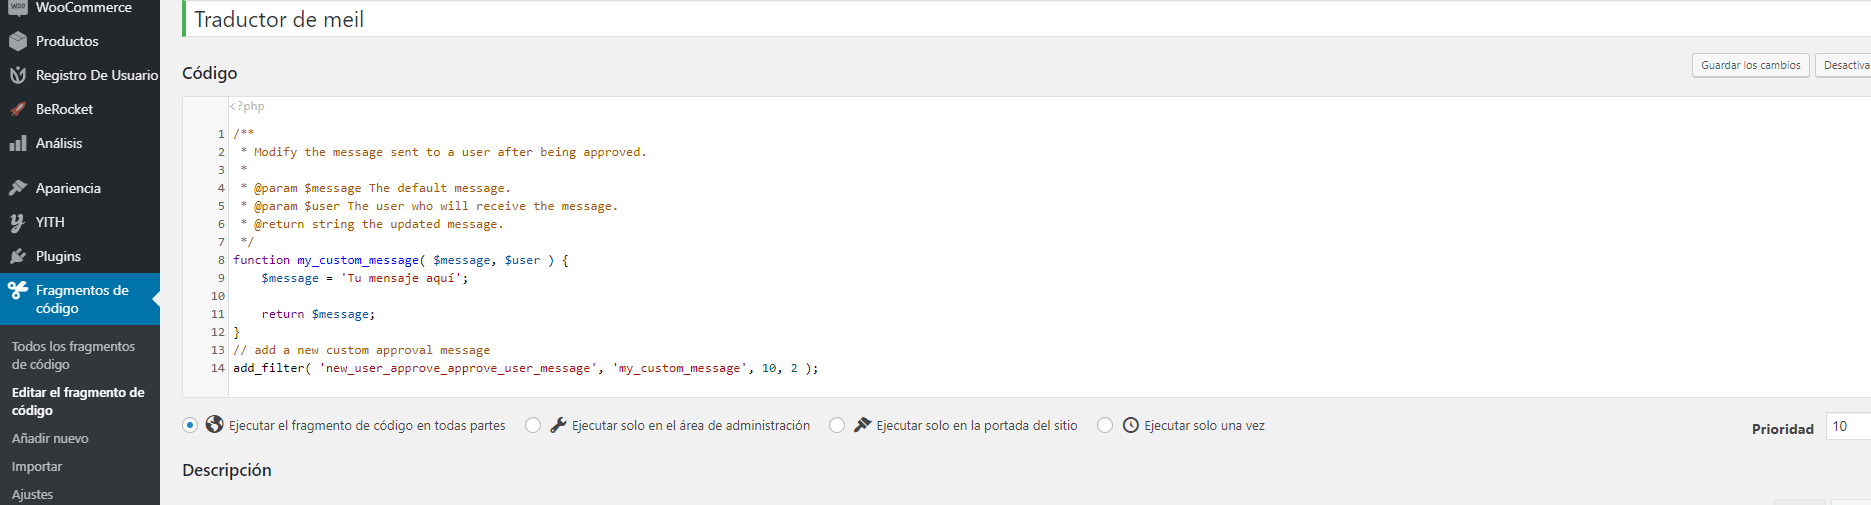Screen dimensions: 1871x505
Task: Click the clock icon for run once
Action: [1130, 425]
